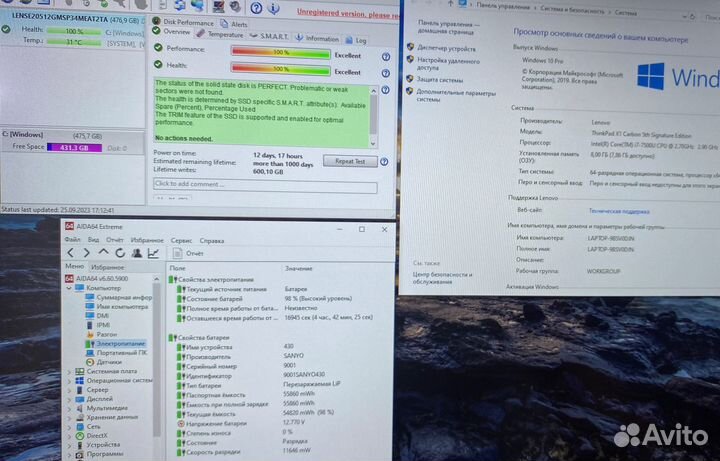This screenshot has height=461, width=720.
Task: Open the Information tab in Hard Disk Sentinel
Action: [317, 39]
